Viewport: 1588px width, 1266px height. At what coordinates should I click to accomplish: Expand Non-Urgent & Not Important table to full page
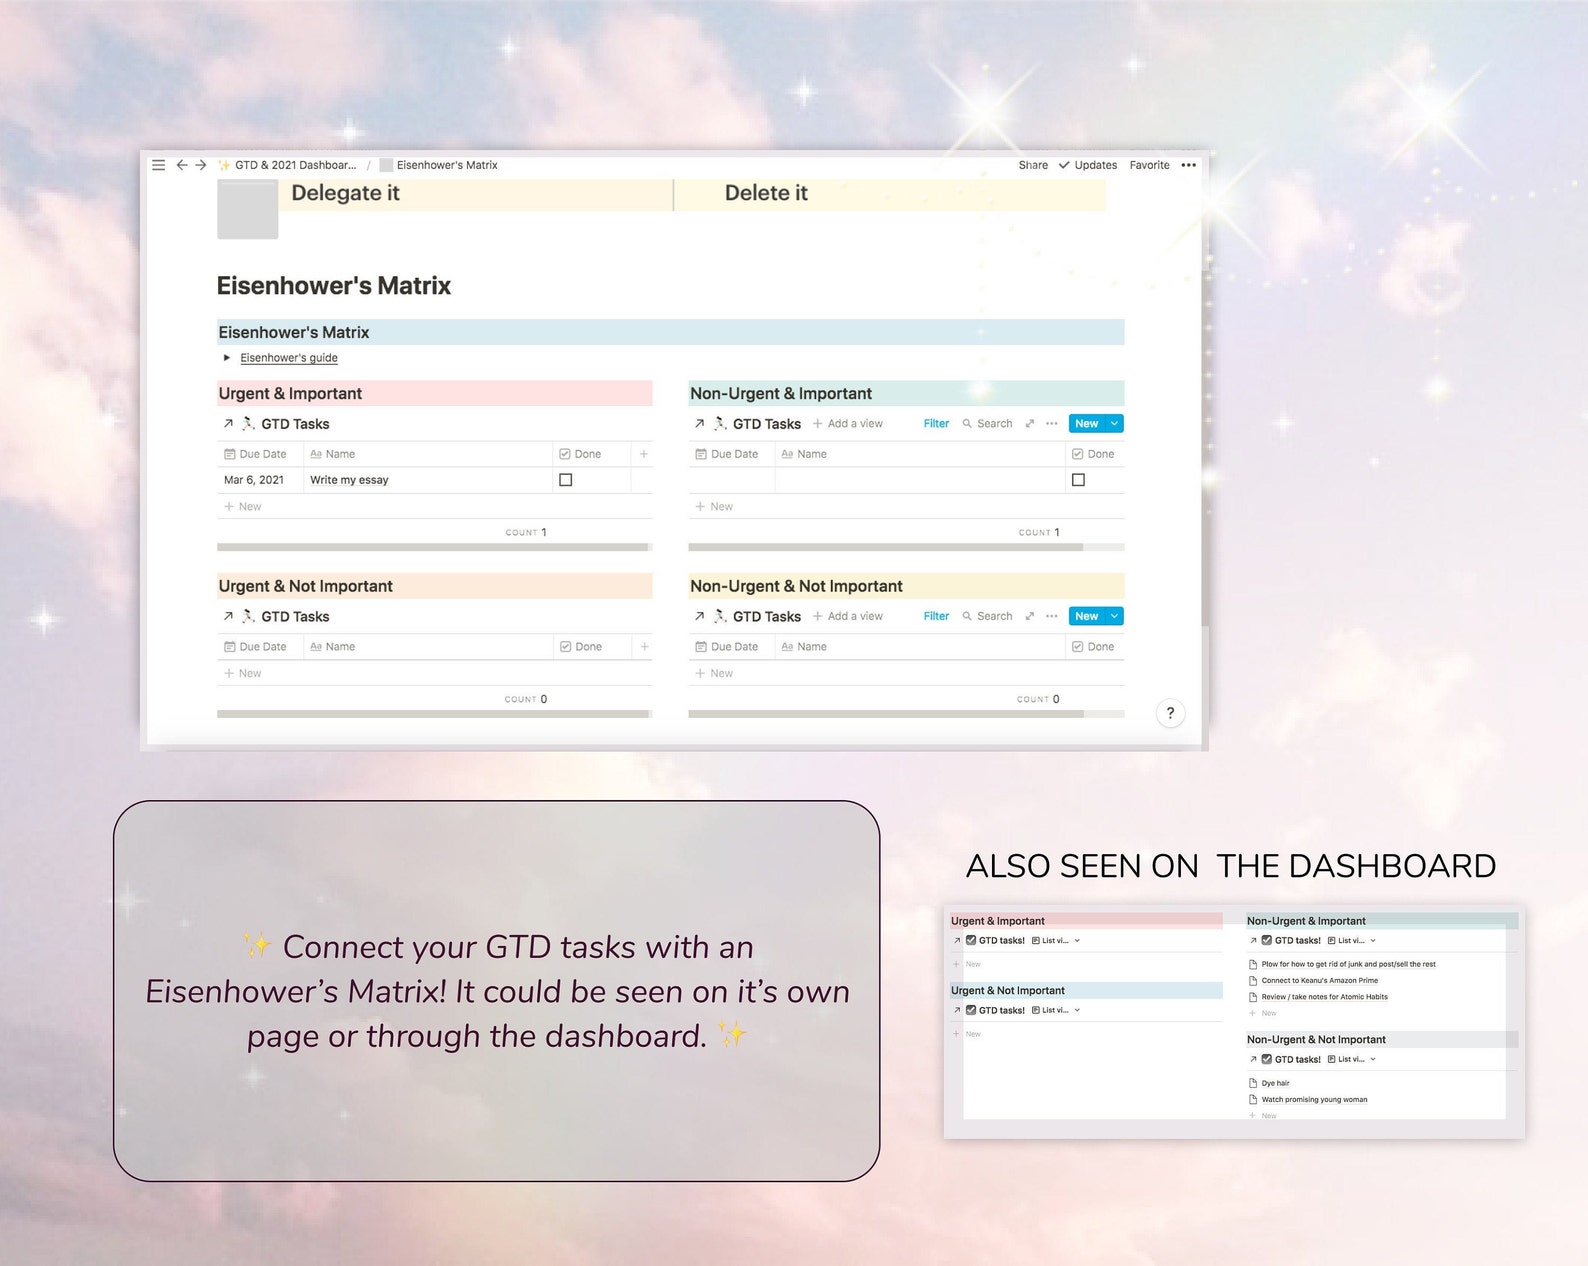pyautogui.click(x=1029, y=616)
